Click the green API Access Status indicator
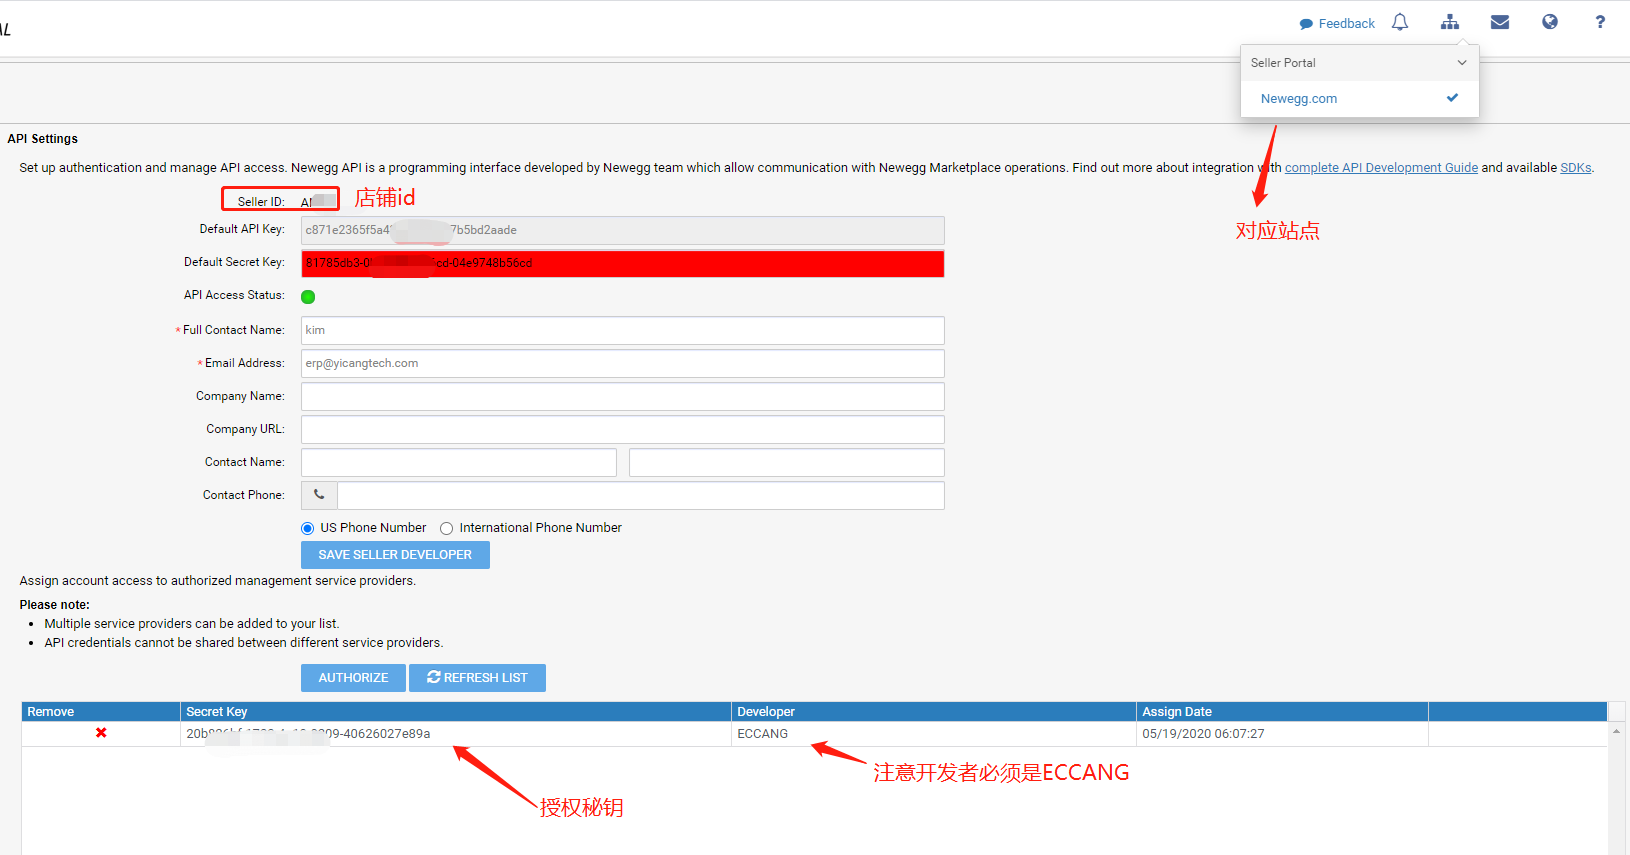Viewport: 1630px width, 855px height. click(x=308, y=296)
